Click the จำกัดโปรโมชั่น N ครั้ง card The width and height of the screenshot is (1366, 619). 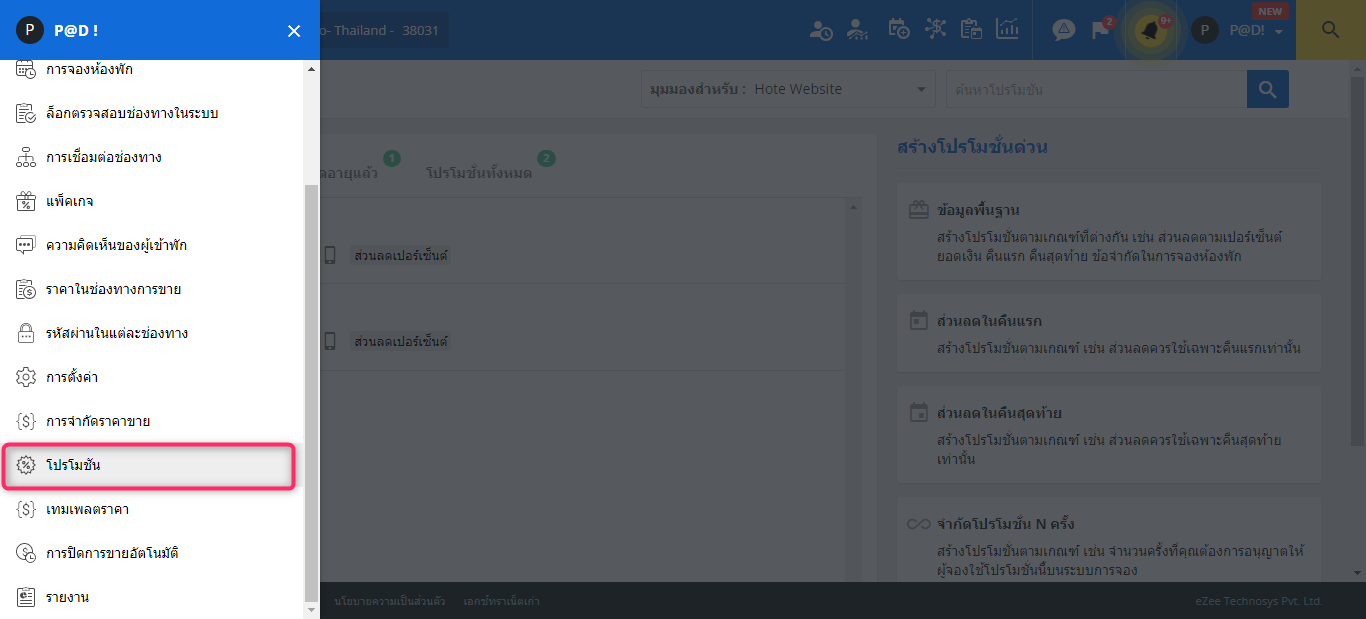click(x=1109, y=538)
